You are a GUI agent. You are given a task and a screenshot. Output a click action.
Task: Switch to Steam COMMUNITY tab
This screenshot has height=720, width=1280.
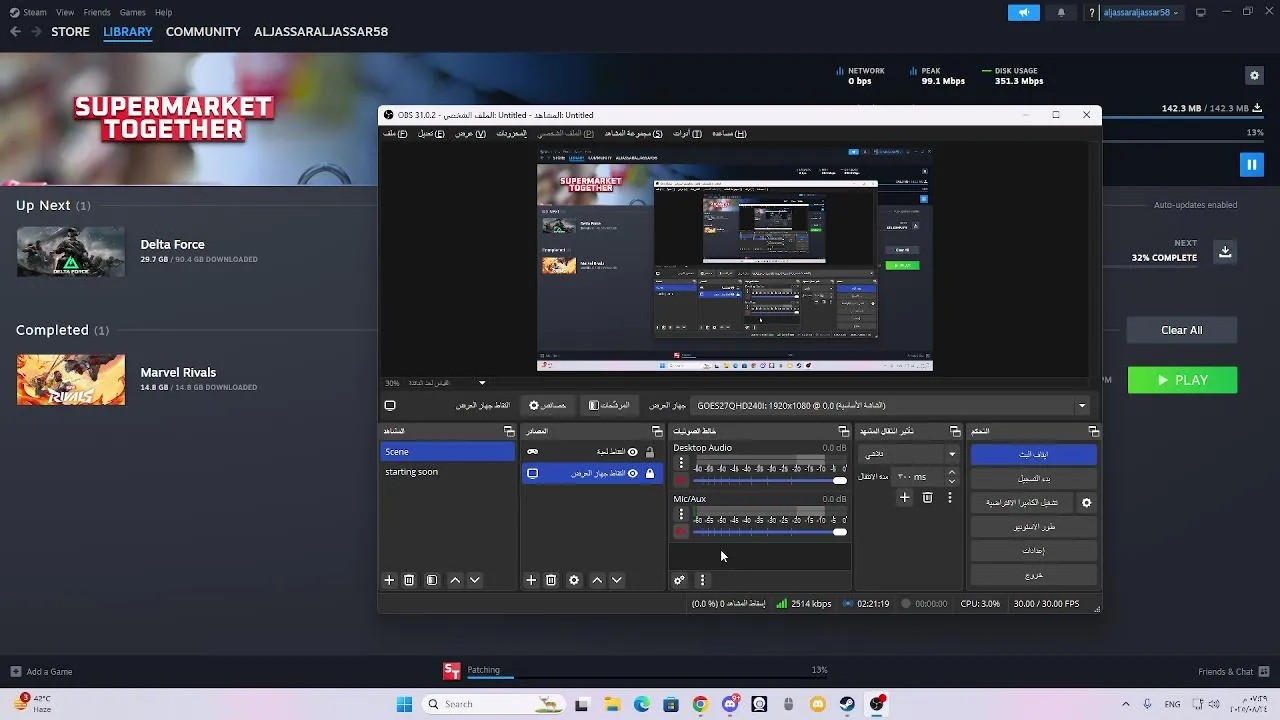coord(203,32)
